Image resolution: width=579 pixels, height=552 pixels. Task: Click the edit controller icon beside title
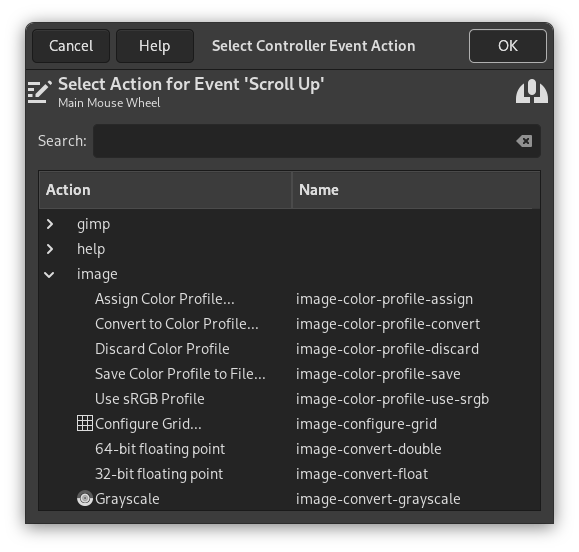pos(40,92)
